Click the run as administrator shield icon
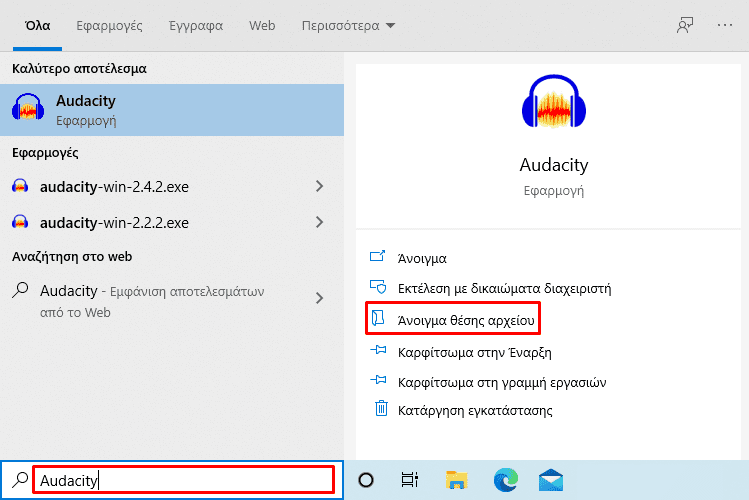Screen dimensions: 749x500 378,287
